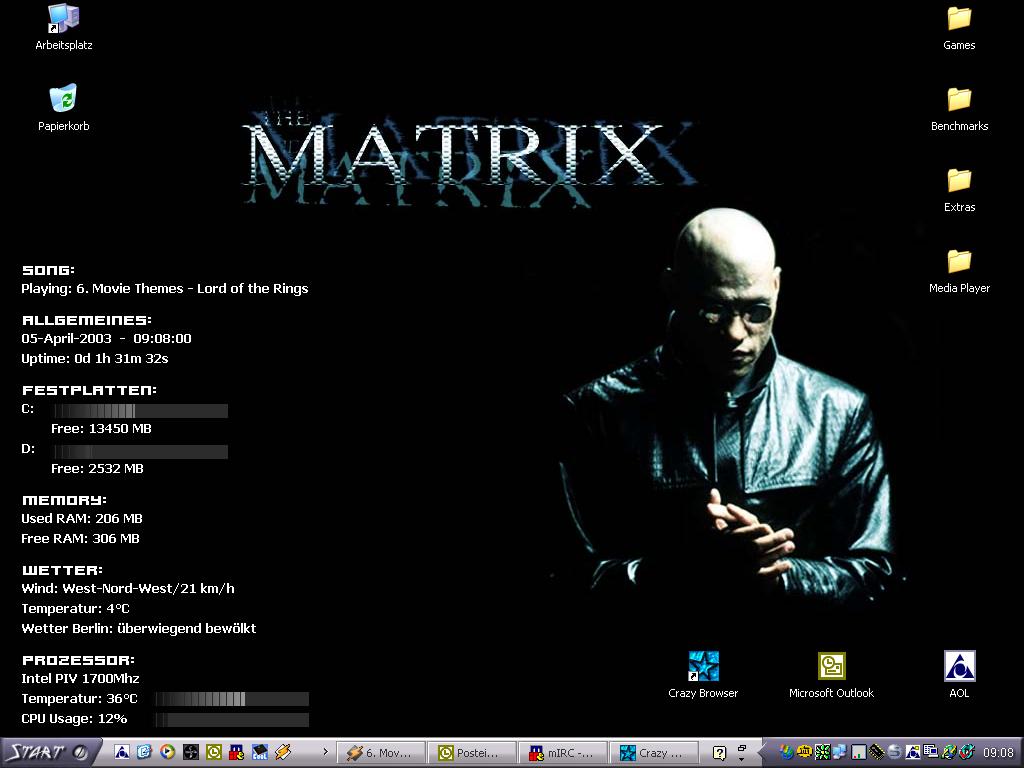Click 'Wetter Berlin: überwiegend bewölkt' text
Image resolution: width=1024 pixels, height=768 pixels.
pyautogui.click(x=138, y=628)
